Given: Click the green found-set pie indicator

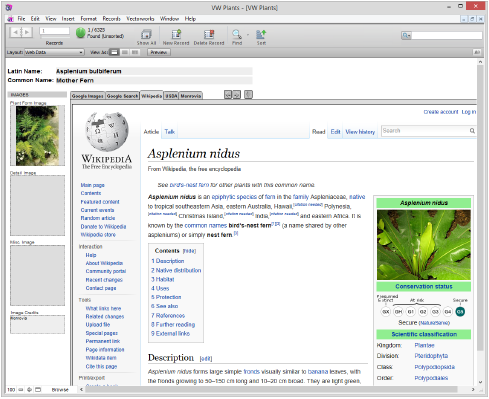Looking at the screenshot, I should [x=80, y=33].
